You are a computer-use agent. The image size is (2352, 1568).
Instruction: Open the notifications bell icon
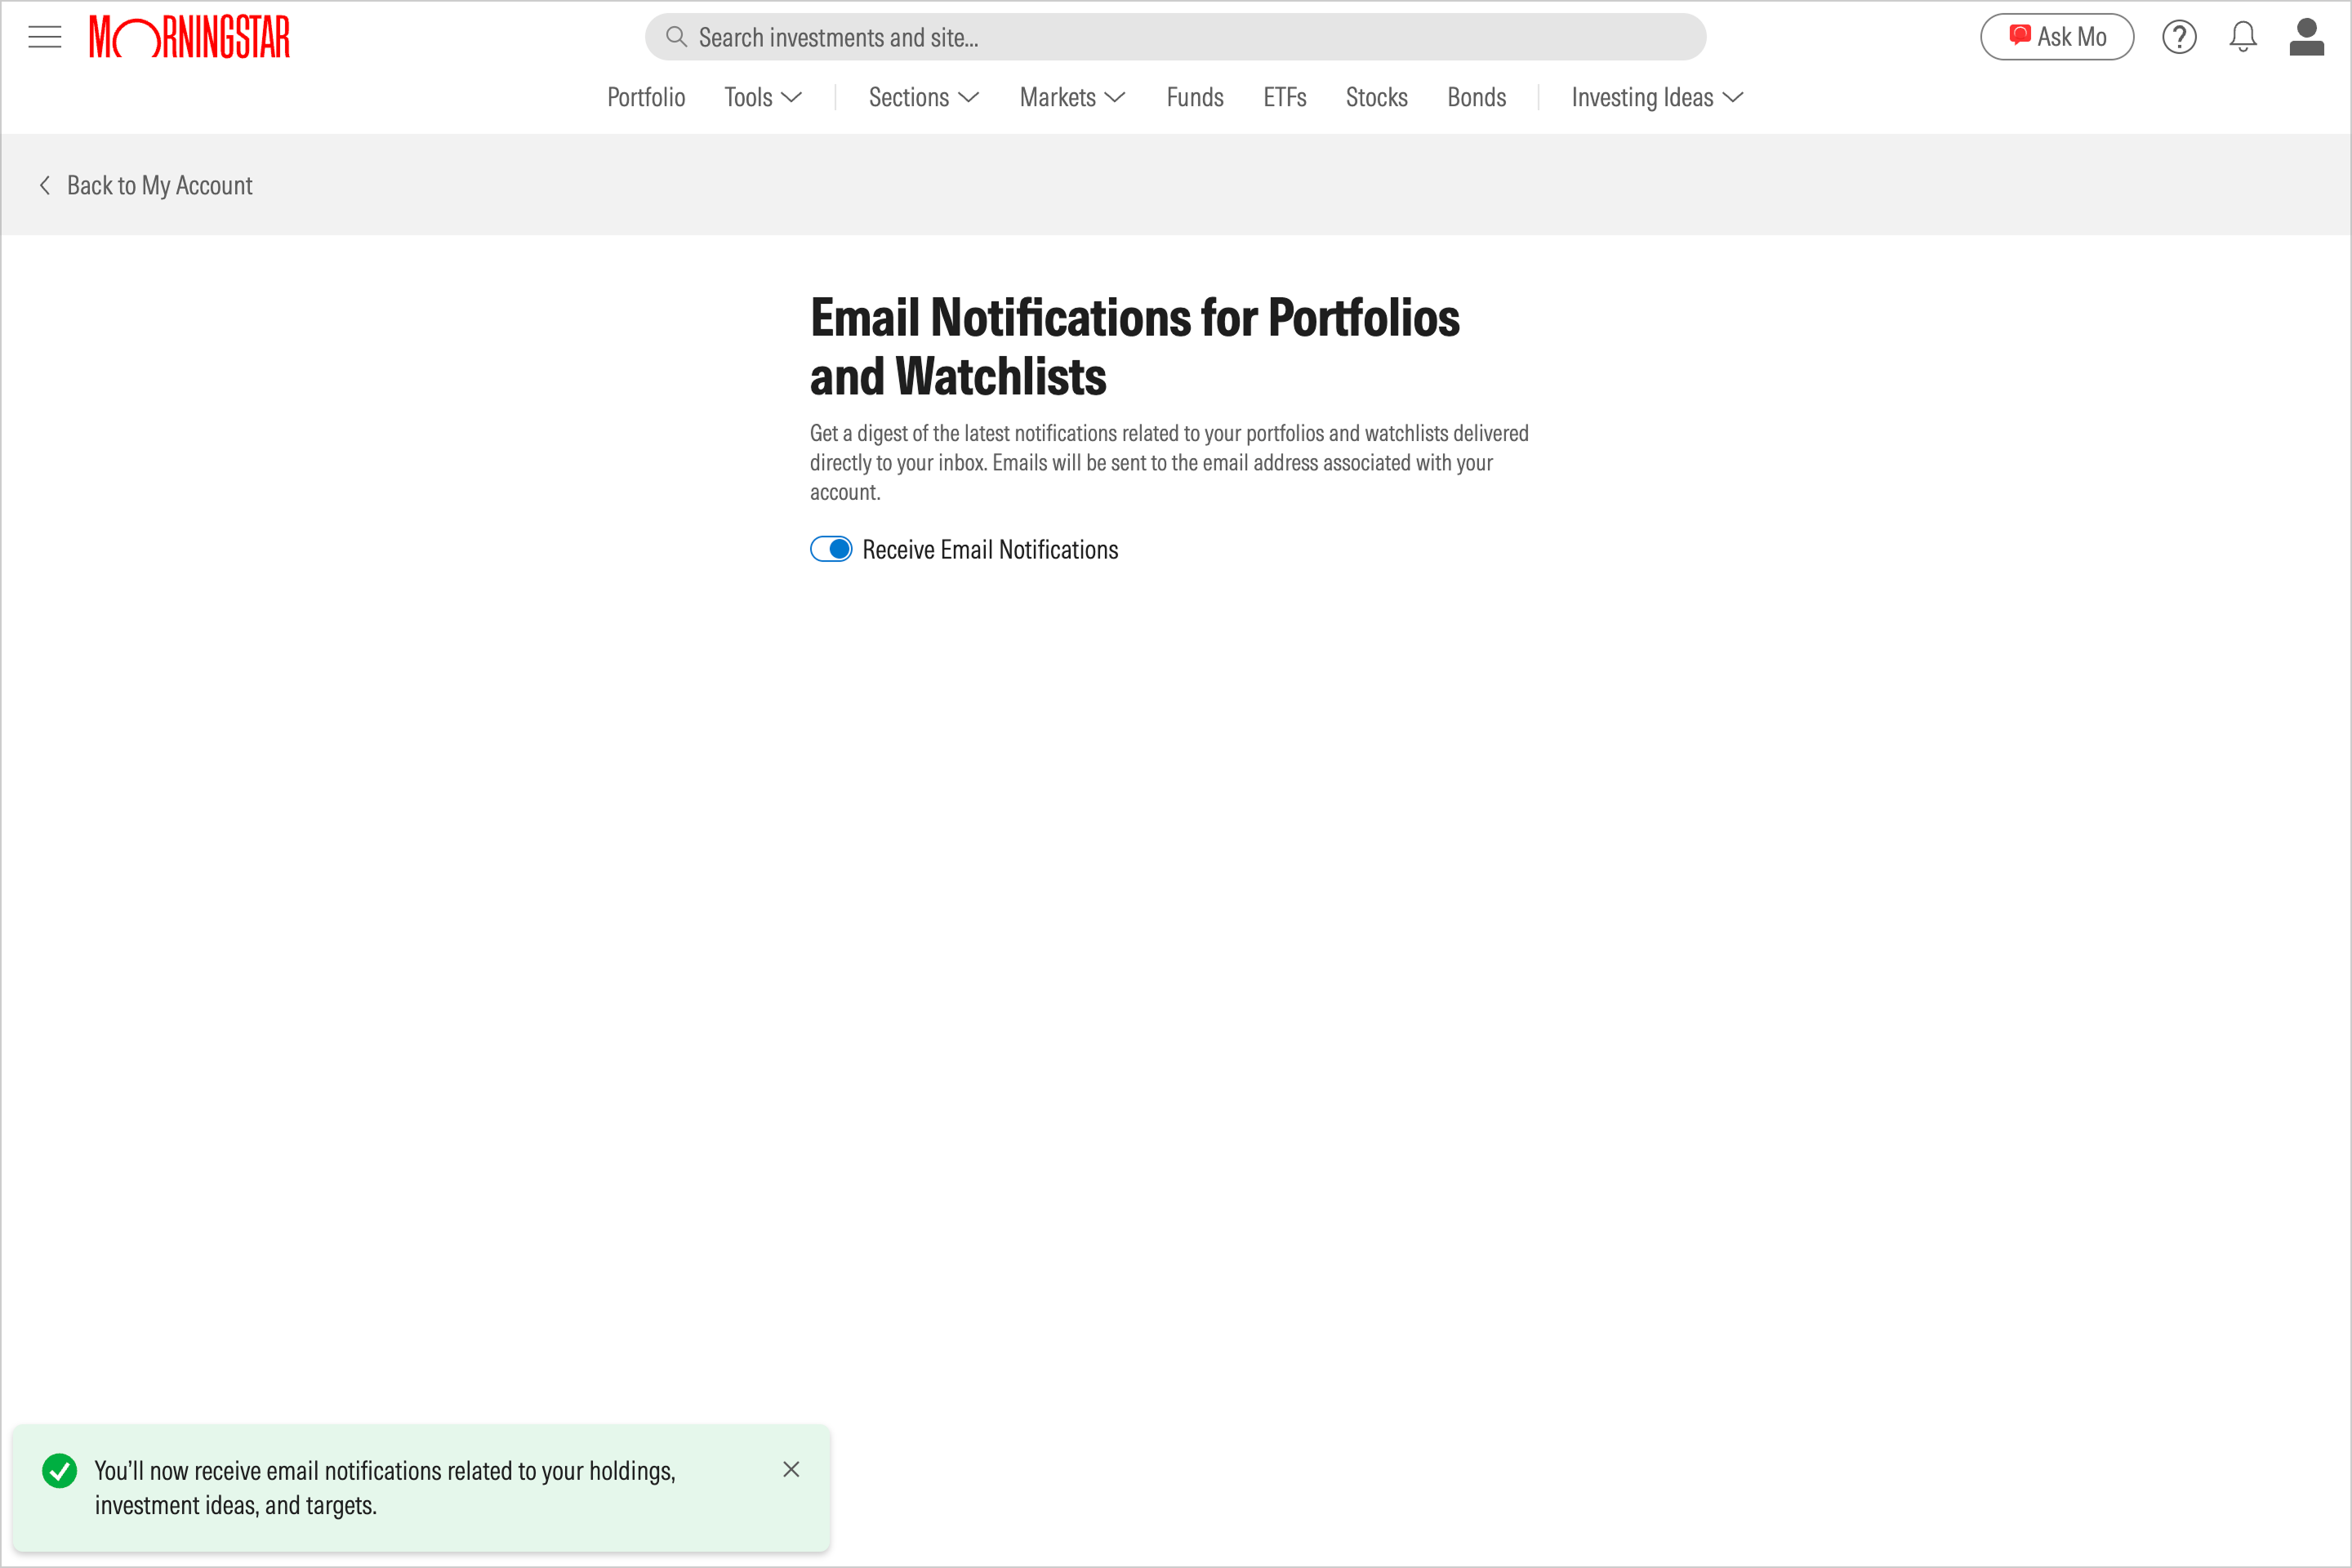point(2243,37)
